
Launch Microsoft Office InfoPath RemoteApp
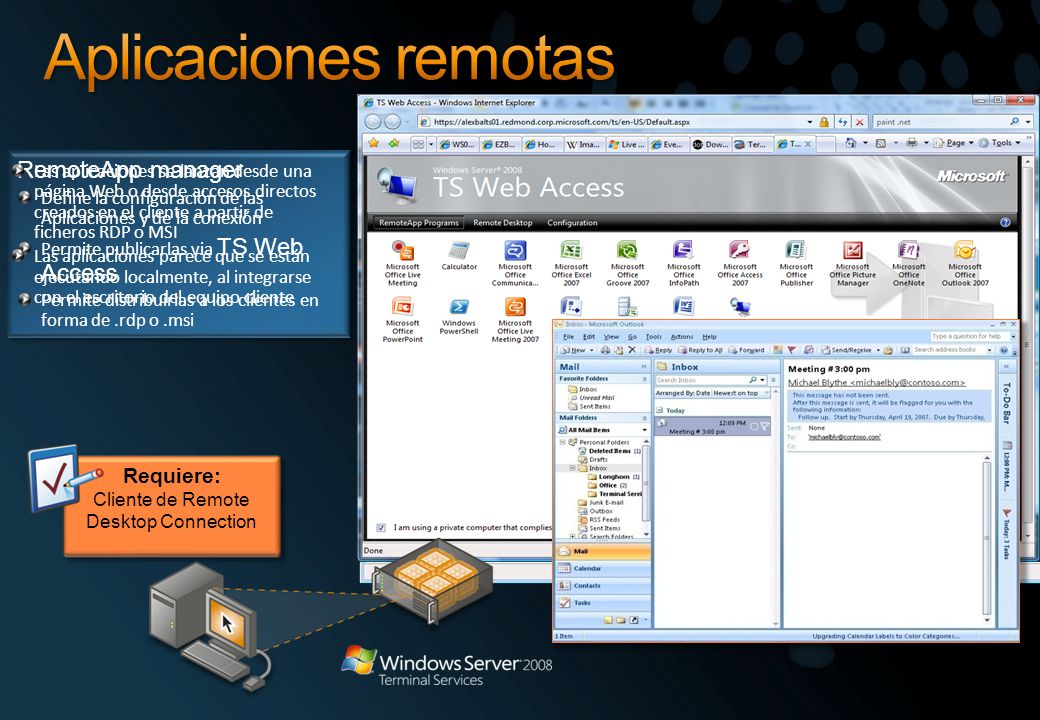[683, 263]
